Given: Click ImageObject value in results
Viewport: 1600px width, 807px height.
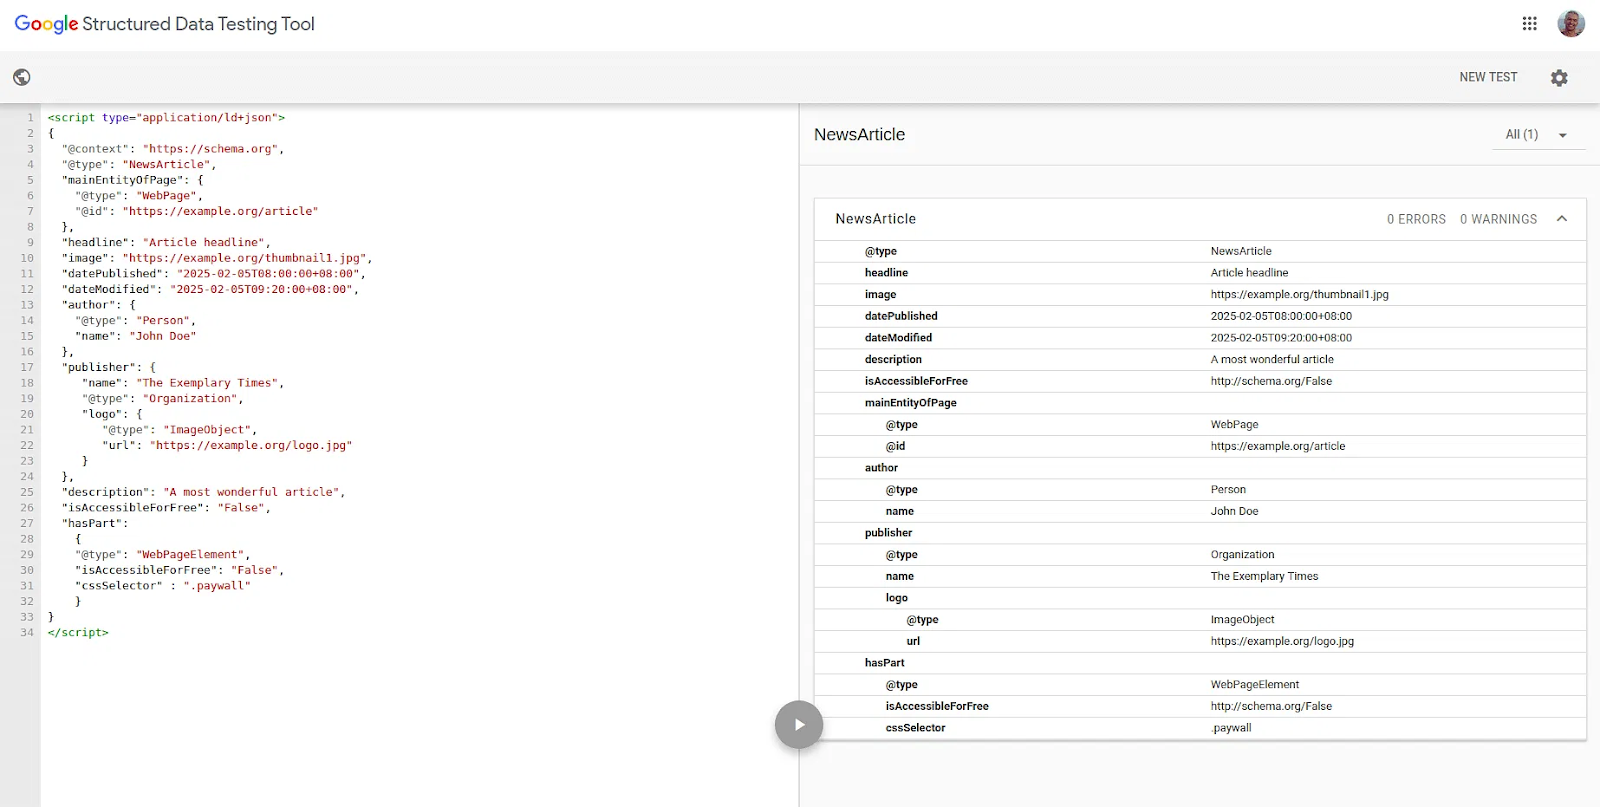Looking at the screenshot, I should click(1242, 620).
